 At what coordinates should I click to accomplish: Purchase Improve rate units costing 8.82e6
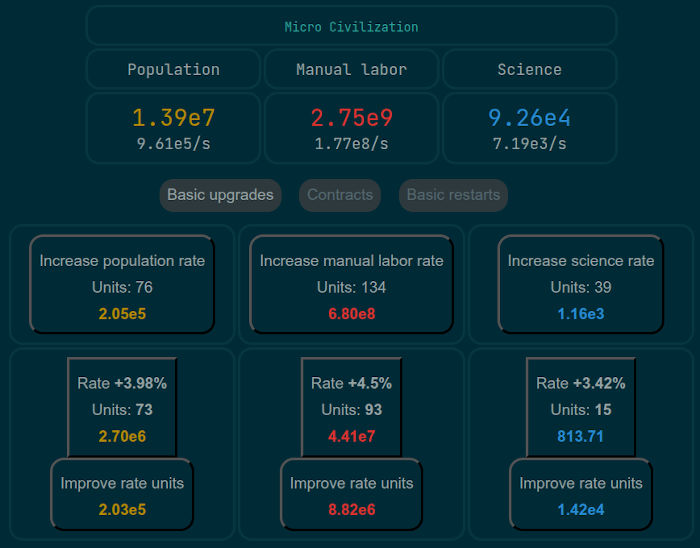351,494
